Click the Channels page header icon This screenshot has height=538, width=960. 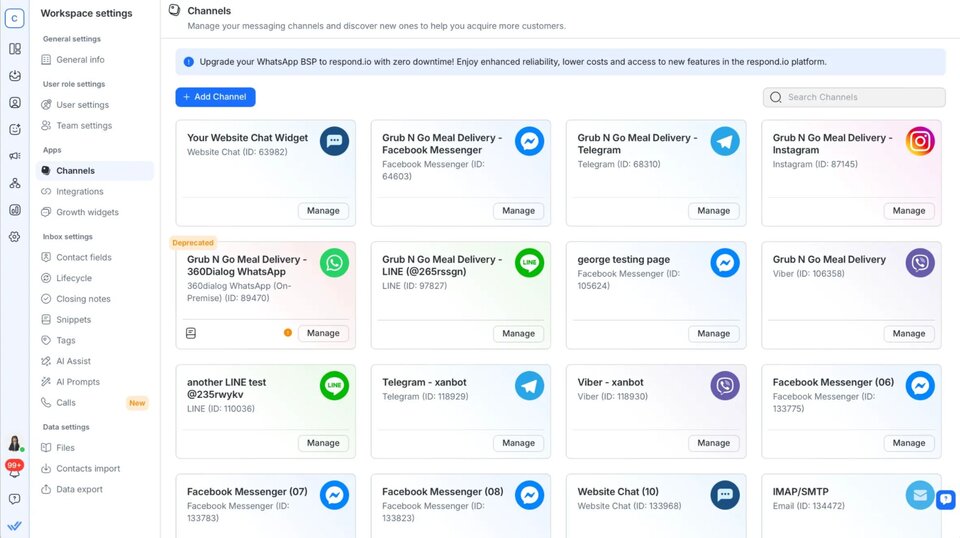[x=174, y=10]
